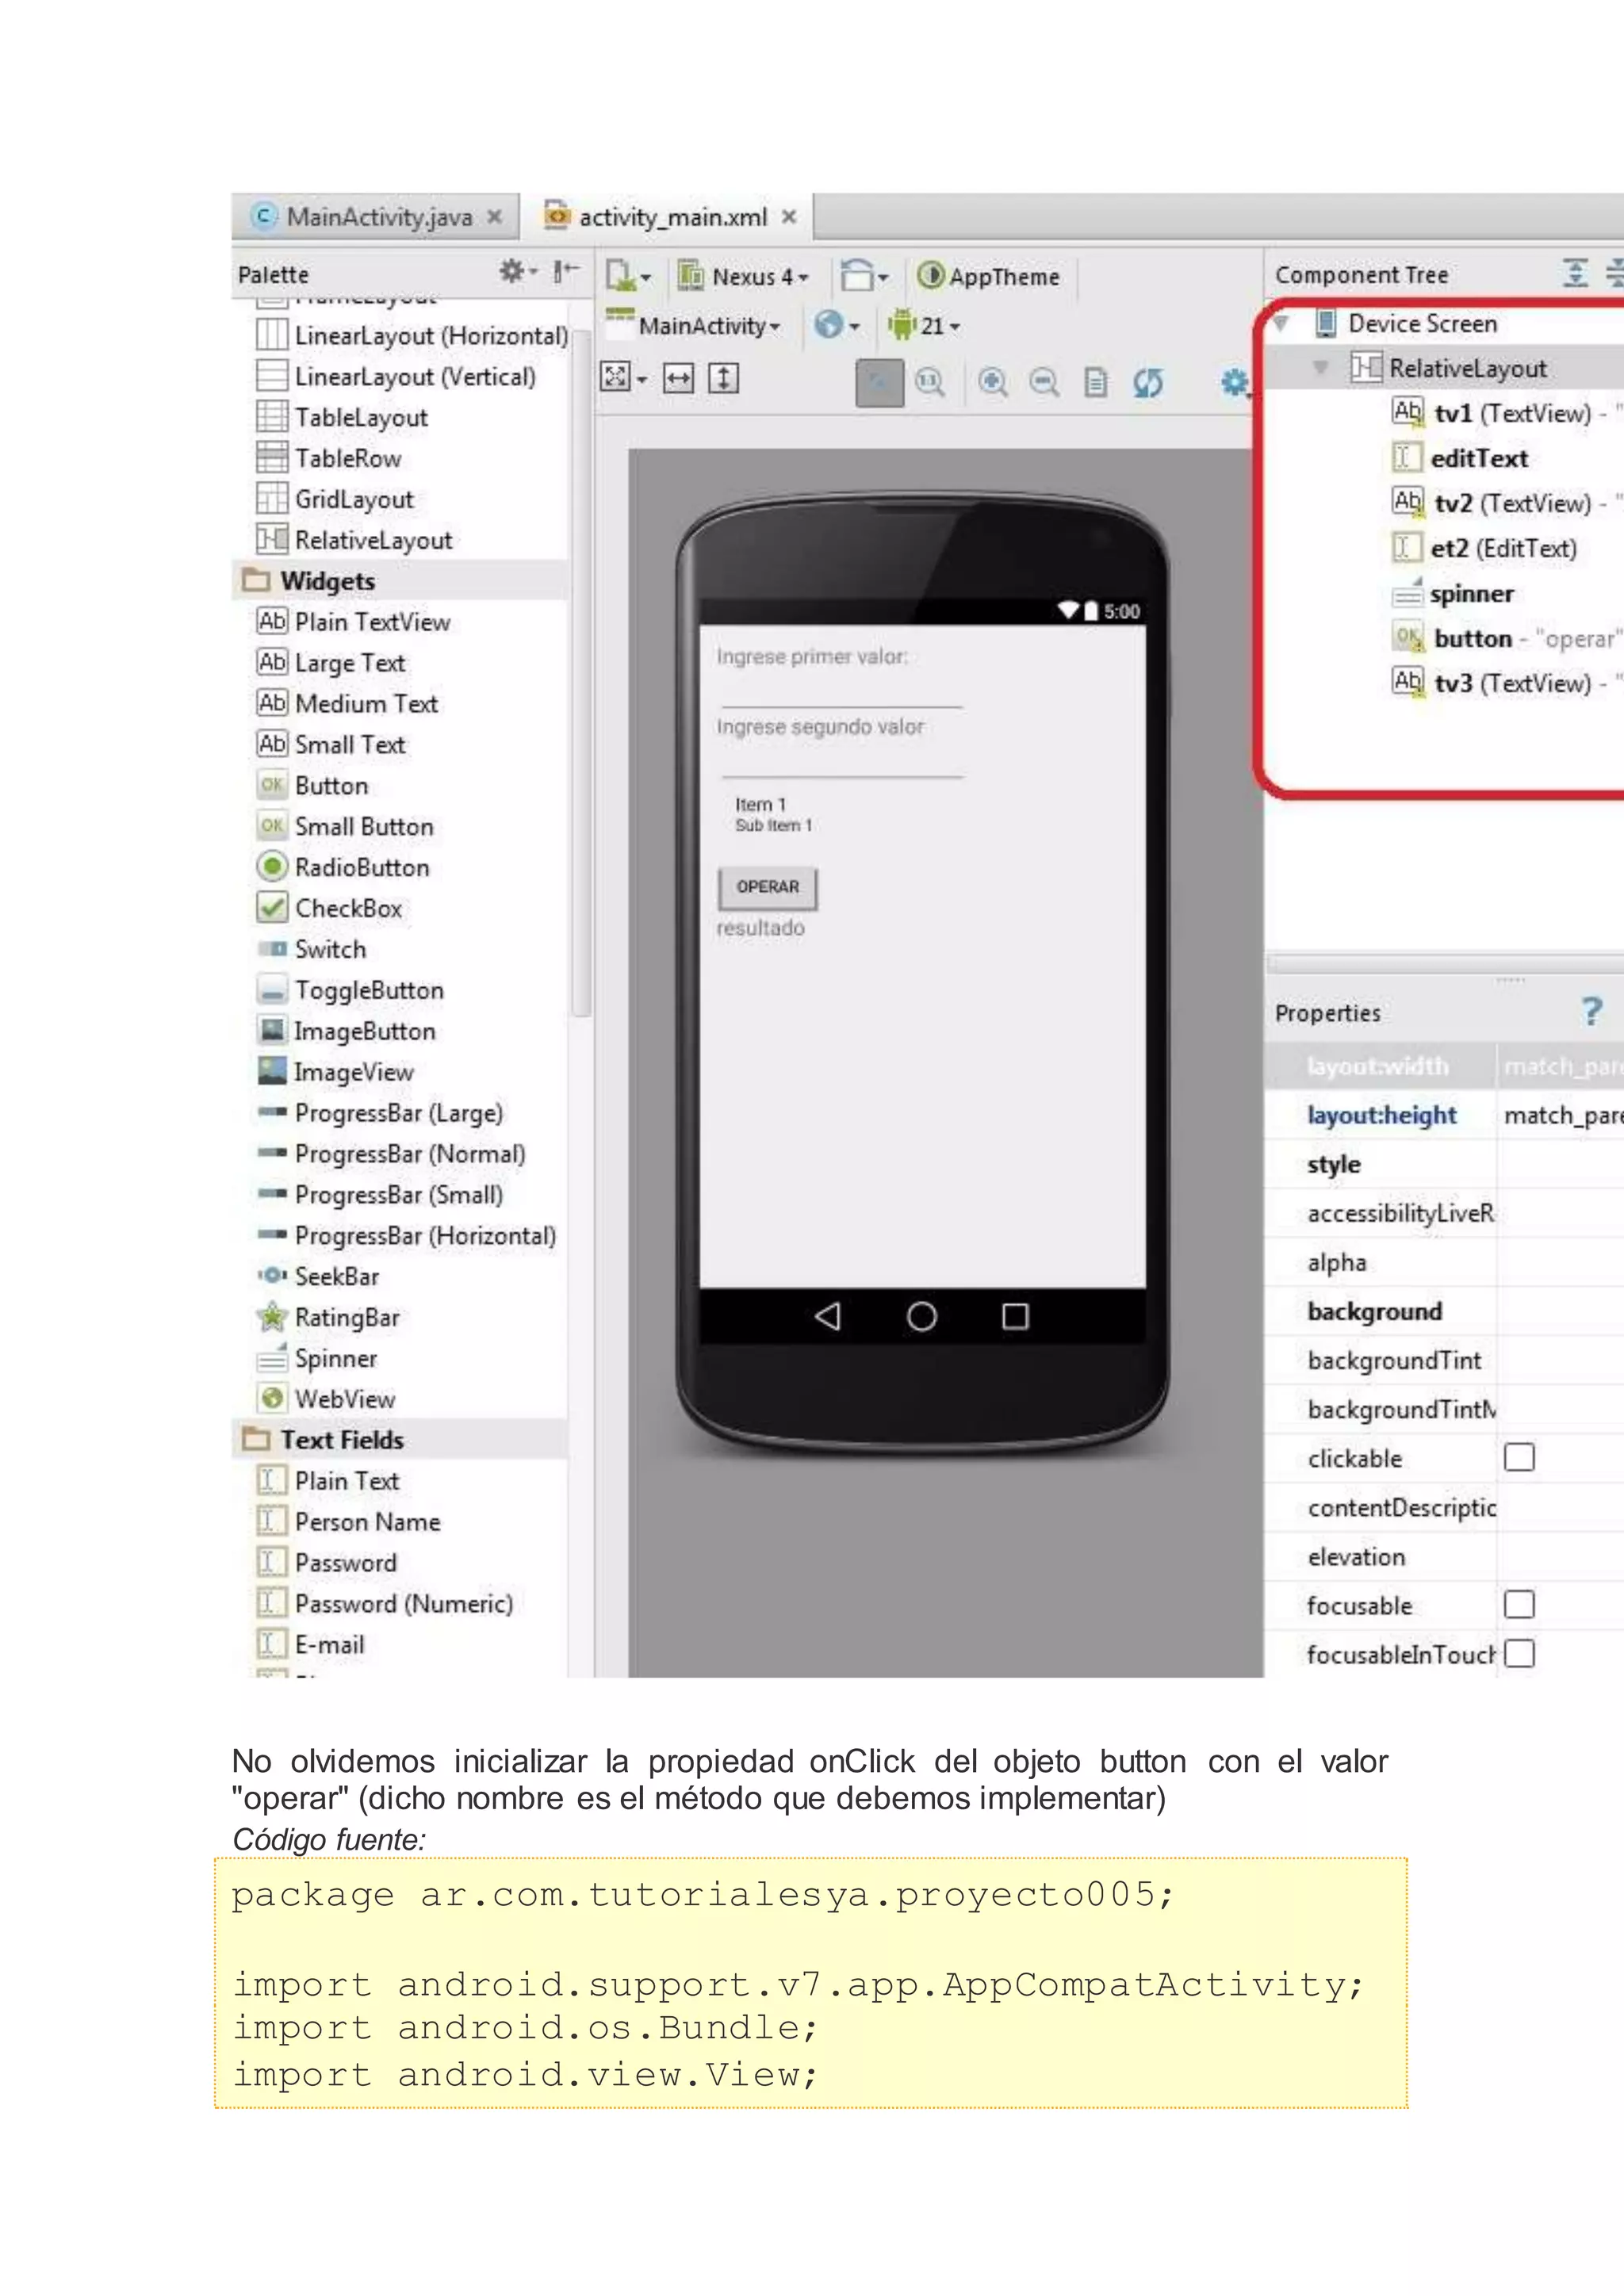
Task: Pick the Button widget in palette
Action: coord(312,786)
